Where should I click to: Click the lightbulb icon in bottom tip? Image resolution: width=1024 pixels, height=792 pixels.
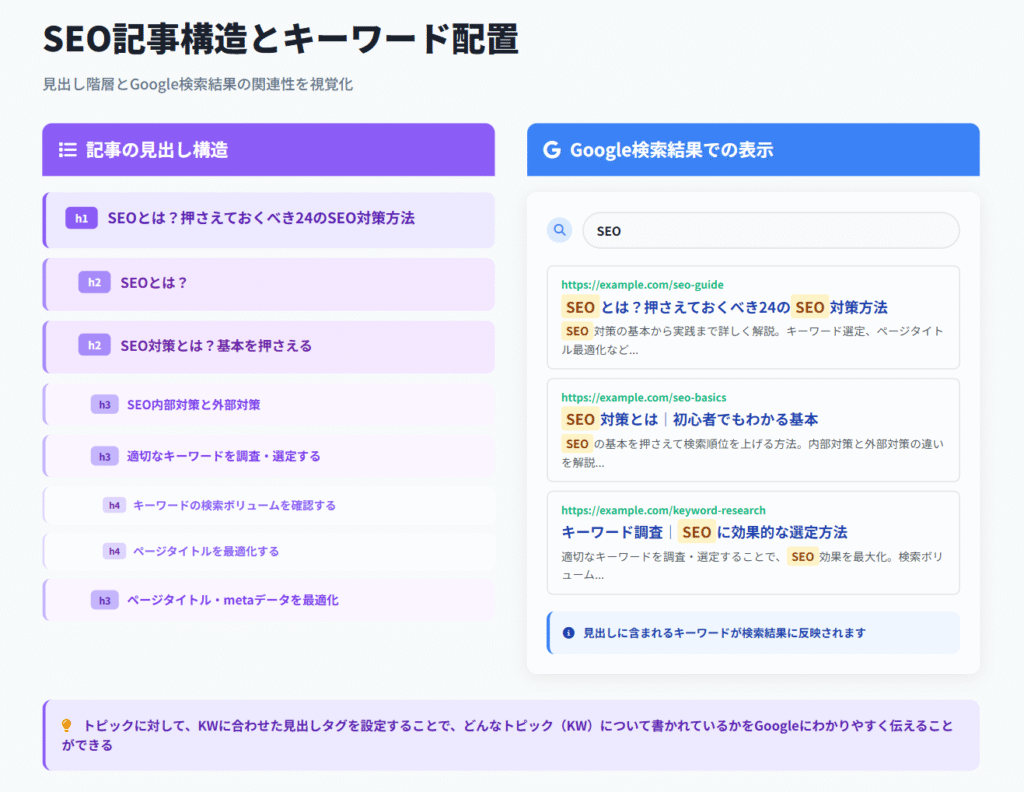67,726
